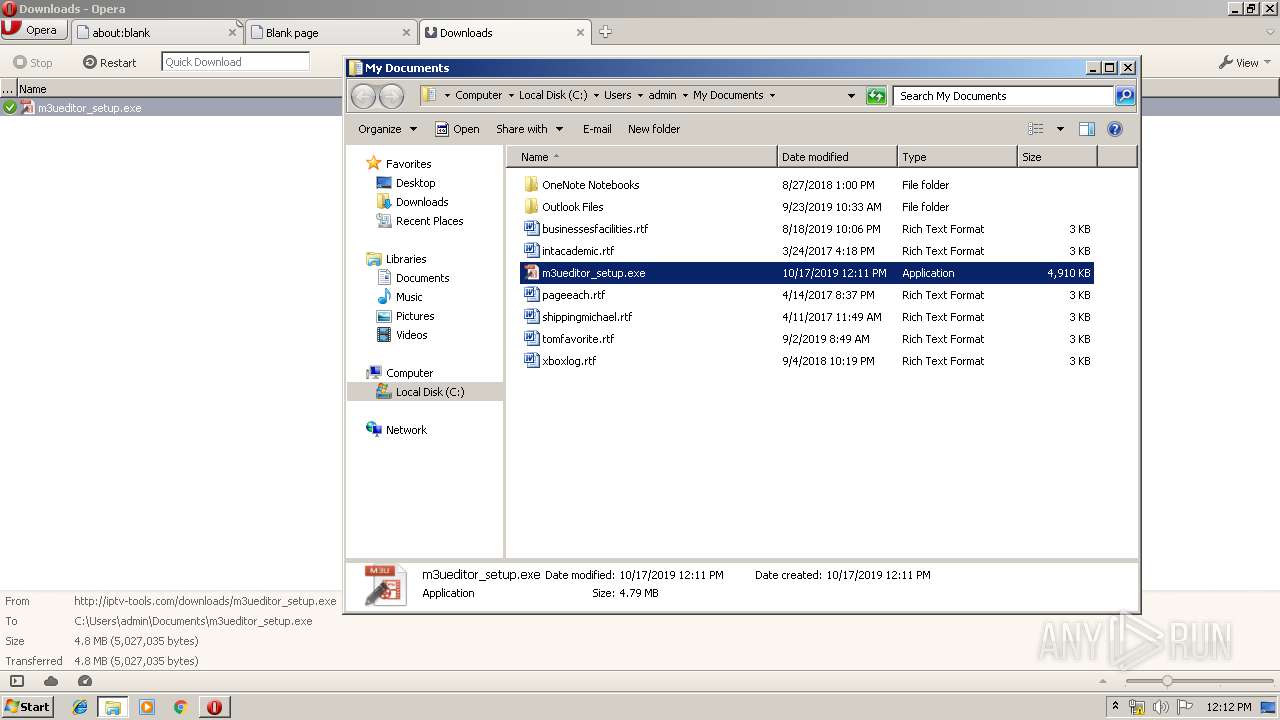Select the Desktop favorite
The height and width of the screenshot is (720, 1280).
click(x=415, y=183)
